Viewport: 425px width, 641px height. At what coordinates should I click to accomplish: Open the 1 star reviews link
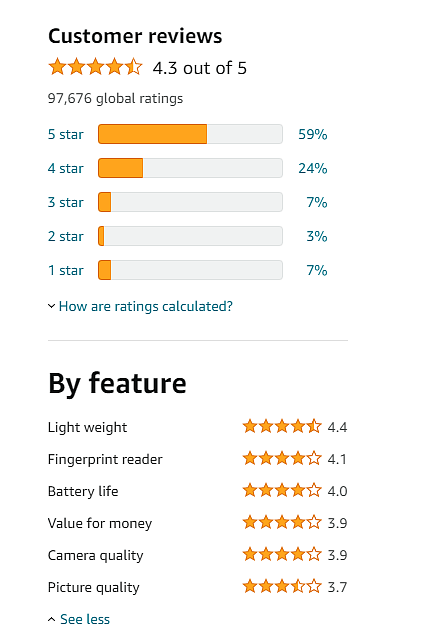[65, 270]
